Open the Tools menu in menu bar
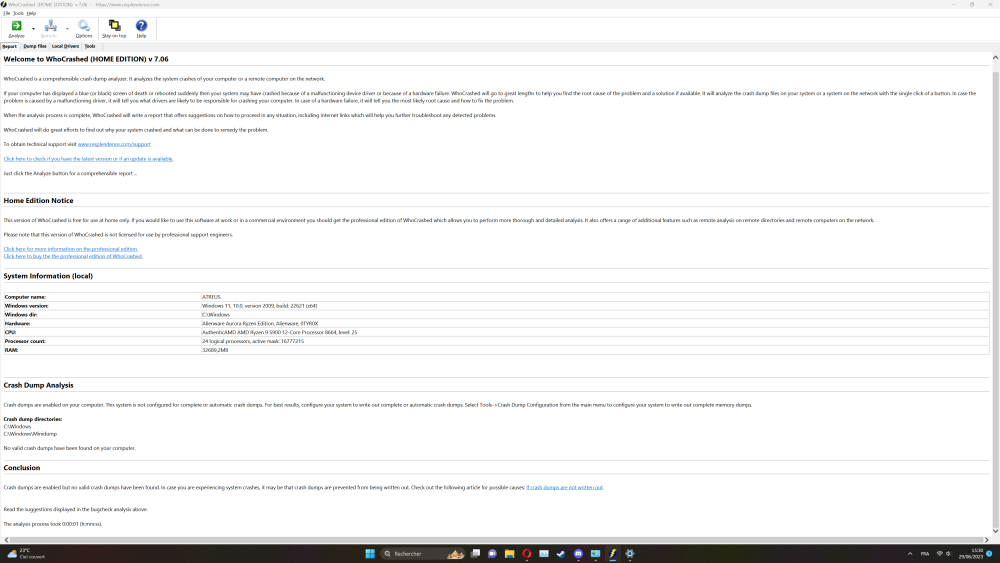The width and height of the screenshot is (1000, 563). pyautogui.click(x=18, y=13)
